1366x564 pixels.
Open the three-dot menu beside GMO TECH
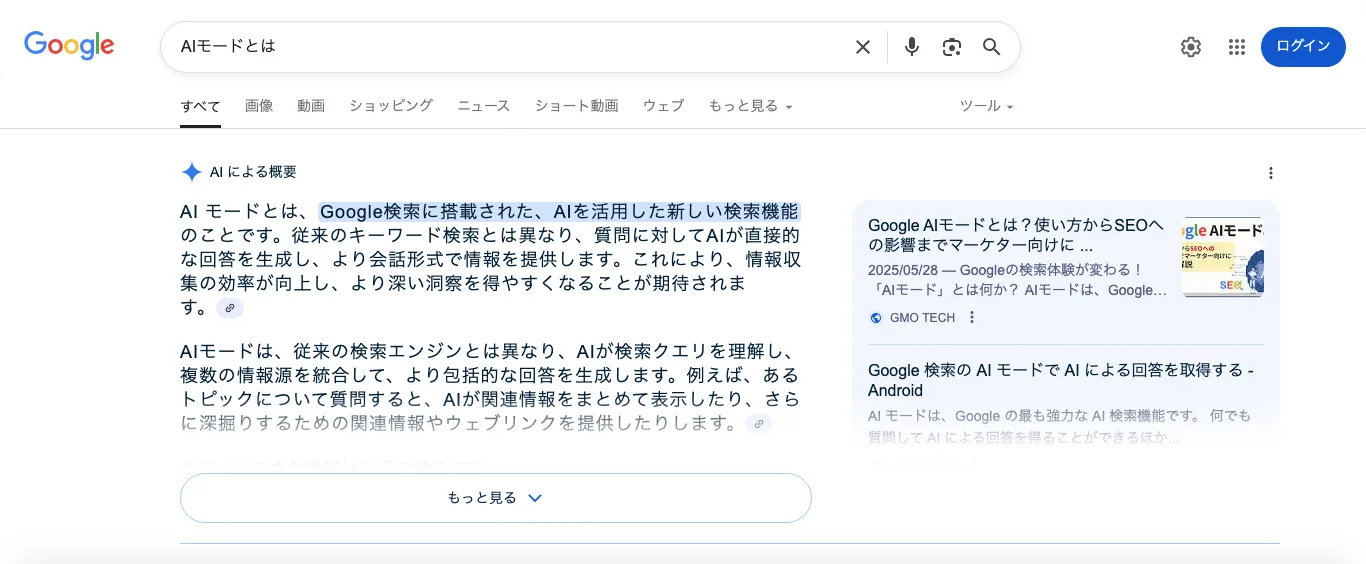coord(972,318)
